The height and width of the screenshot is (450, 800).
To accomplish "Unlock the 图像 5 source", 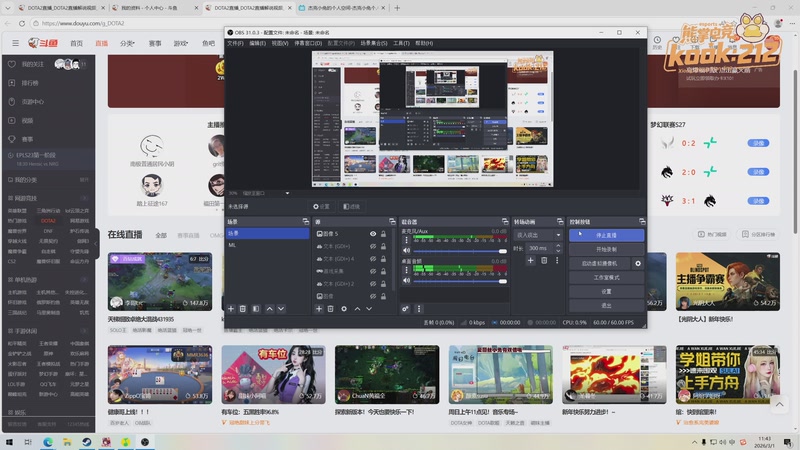I will [383, 234].
